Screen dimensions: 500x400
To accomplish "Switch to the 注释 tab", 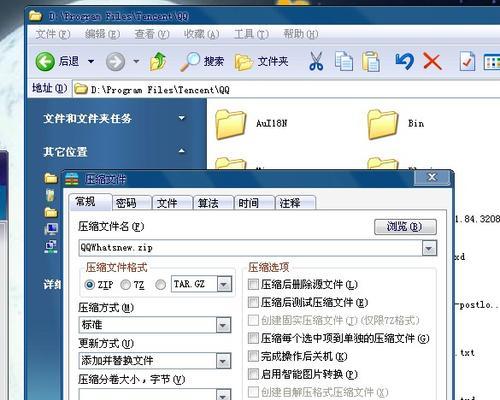I will pos(295,203).
